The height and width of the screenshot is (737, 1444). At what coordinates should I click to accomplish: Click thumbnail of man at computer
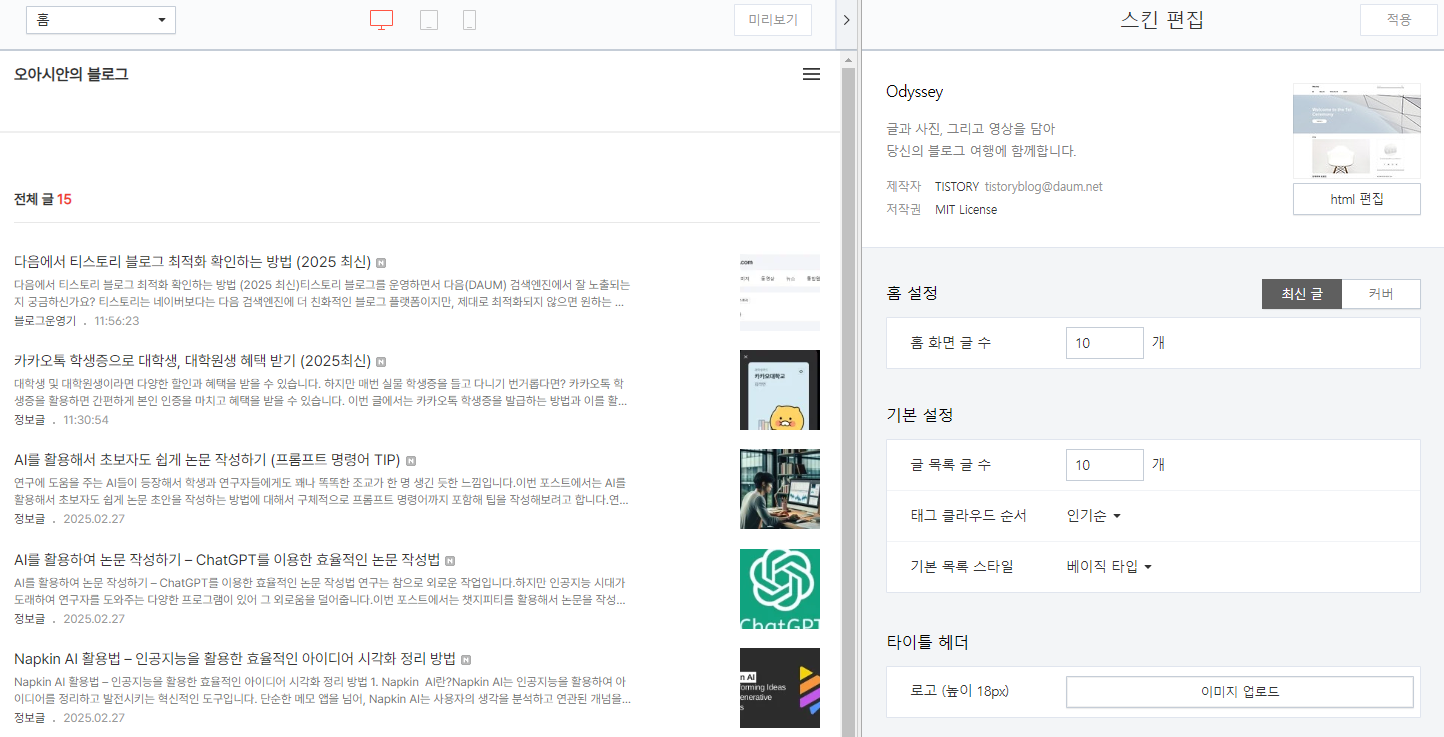pos(780,489)
